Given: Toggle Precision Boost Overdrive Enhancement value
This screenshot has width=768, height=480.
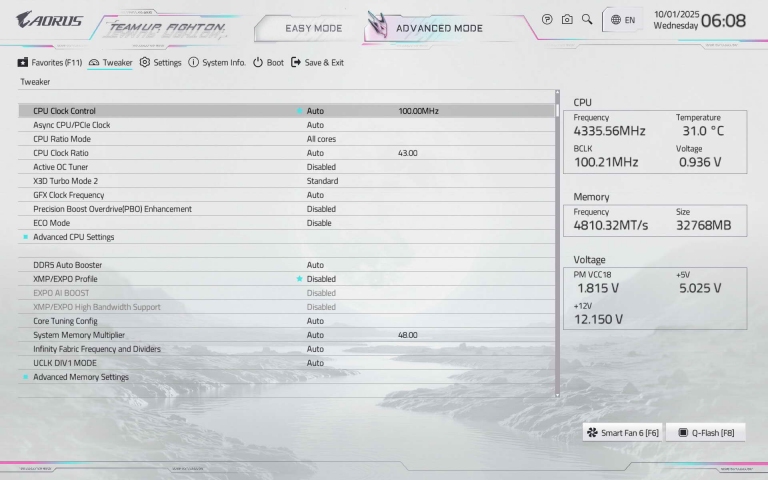Looking at the screenshot, I should [321, 209].
